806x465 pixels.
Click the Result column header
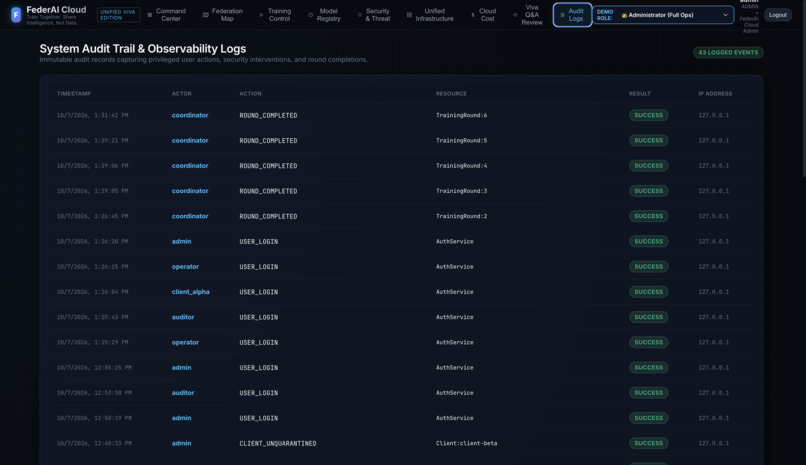[x=639, y=94]
